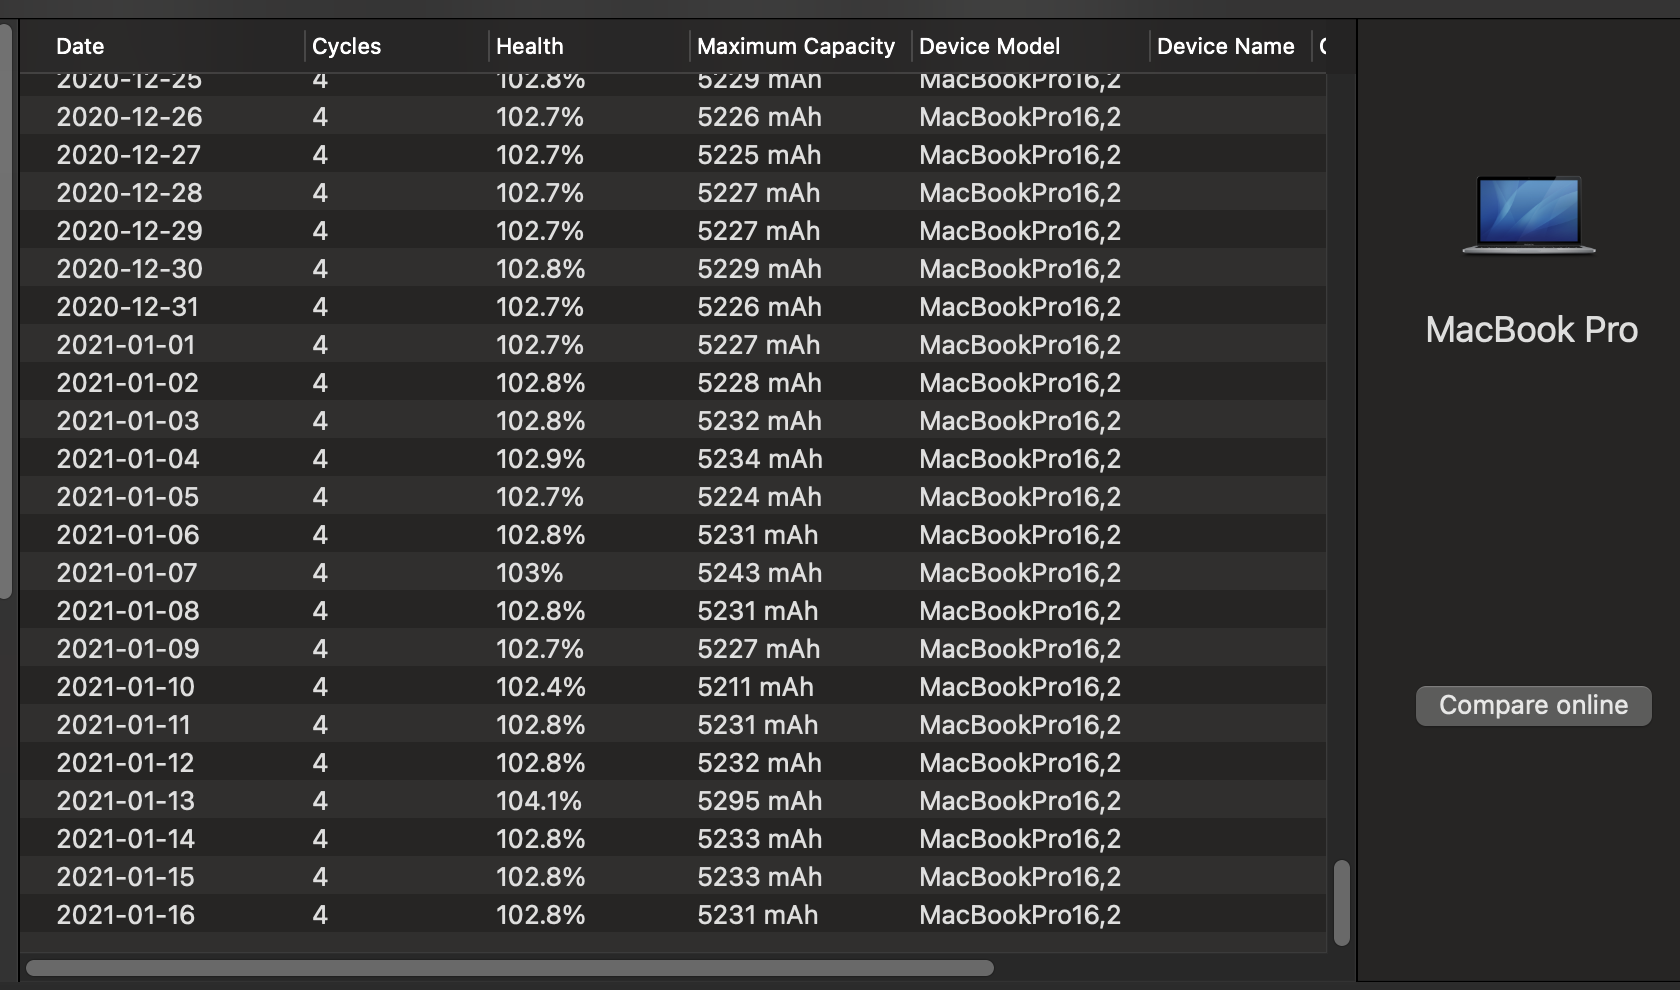Select the row dated 2020-12-28

coord(673,193)
